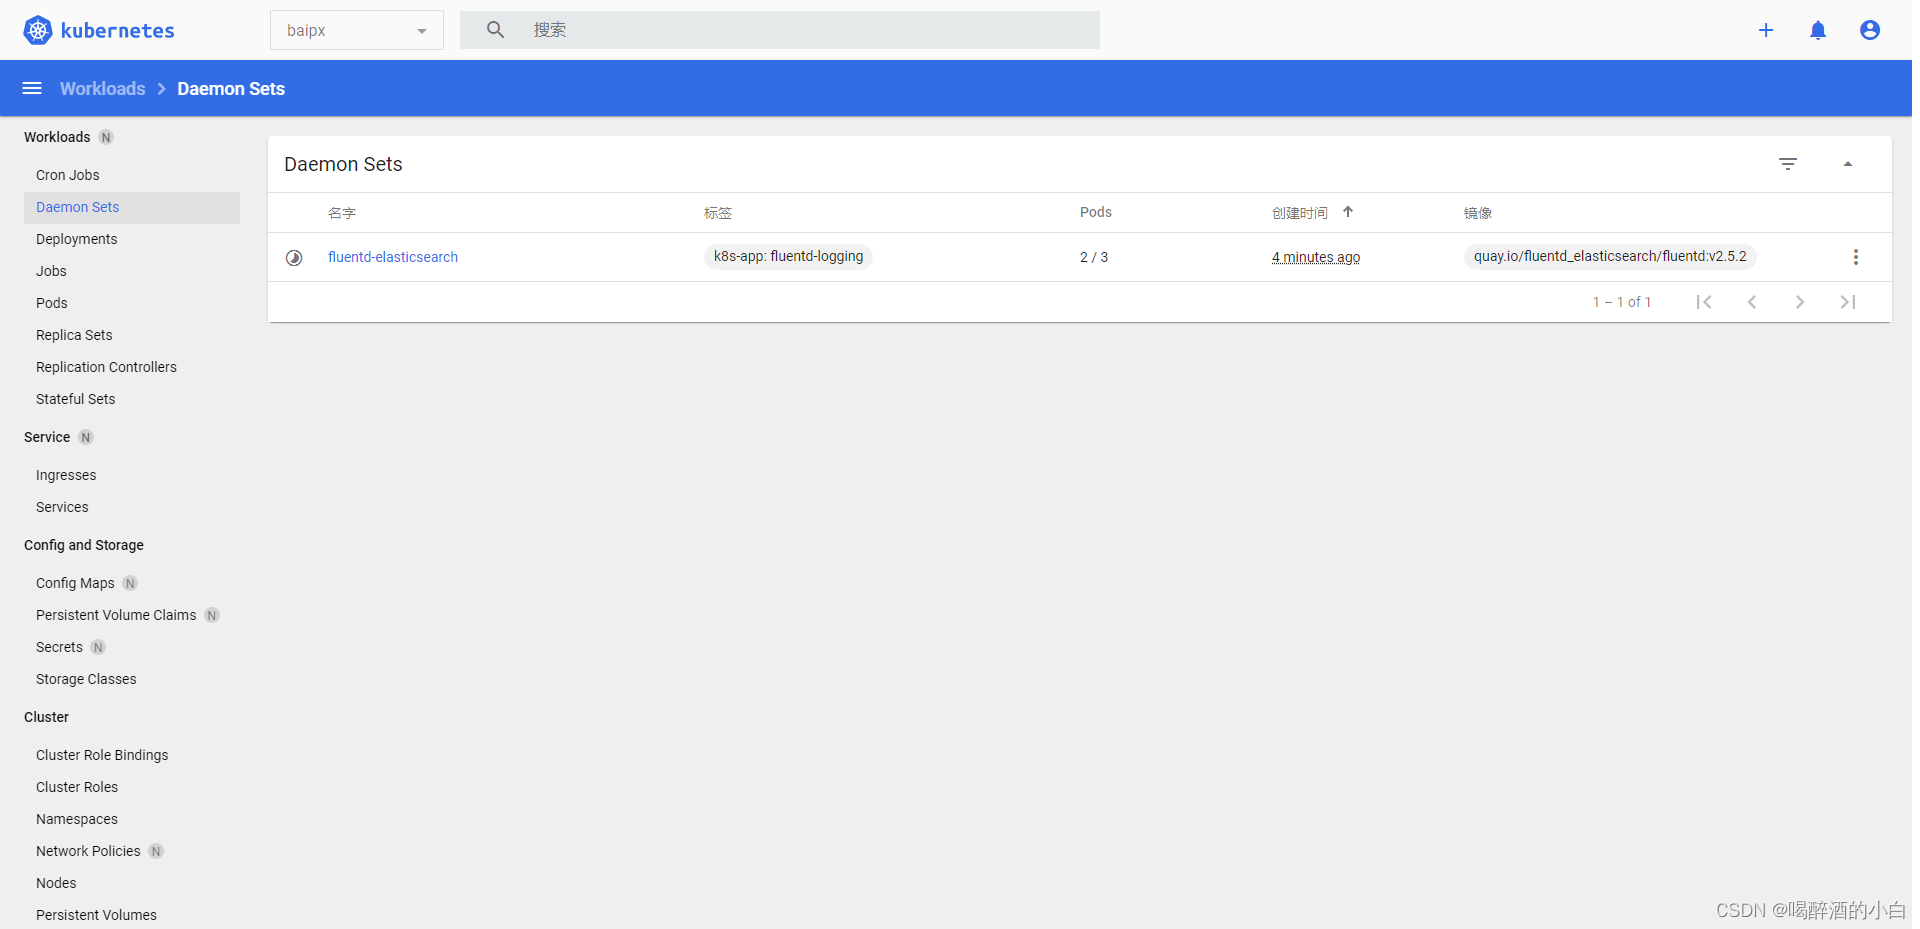Open Stateful Sets in sidebar
Viewport: 1920px width, 929px height.
(76, 399)
